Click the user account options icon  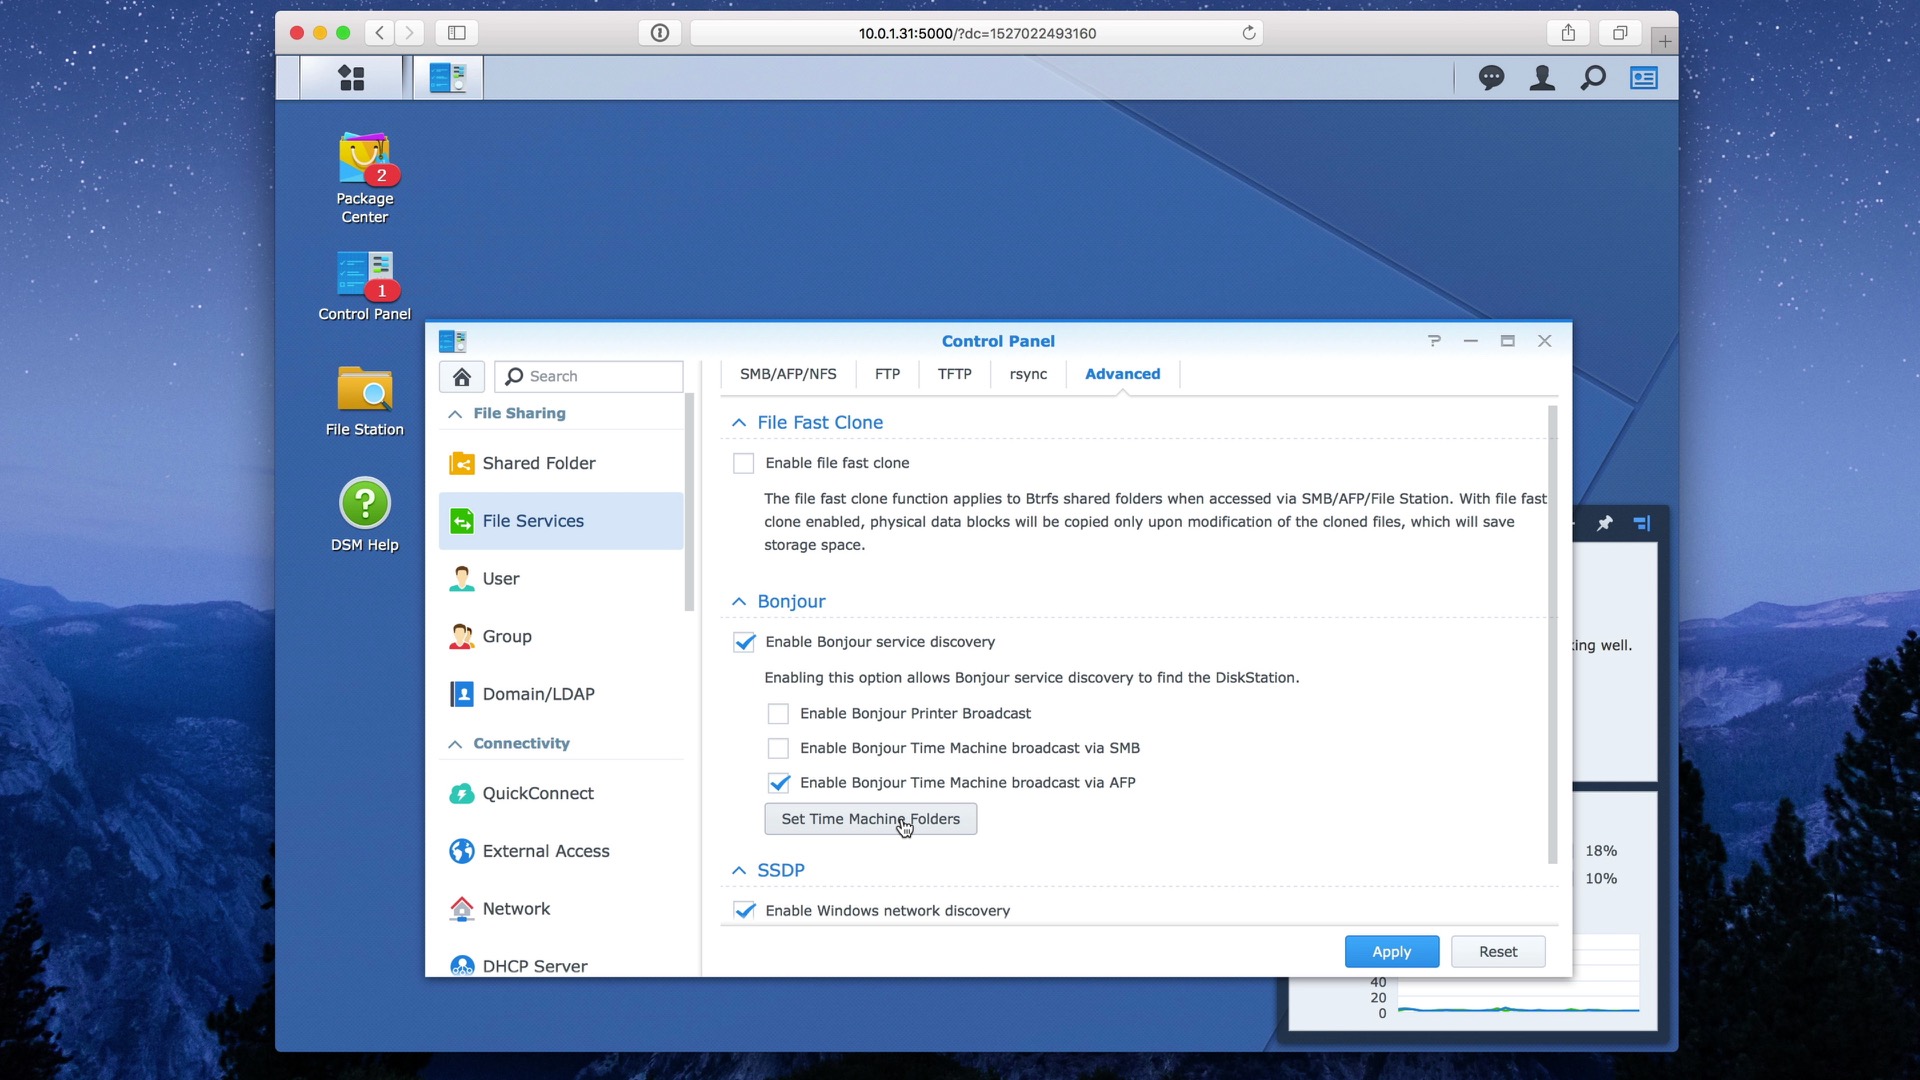[x=1542, y=78]
